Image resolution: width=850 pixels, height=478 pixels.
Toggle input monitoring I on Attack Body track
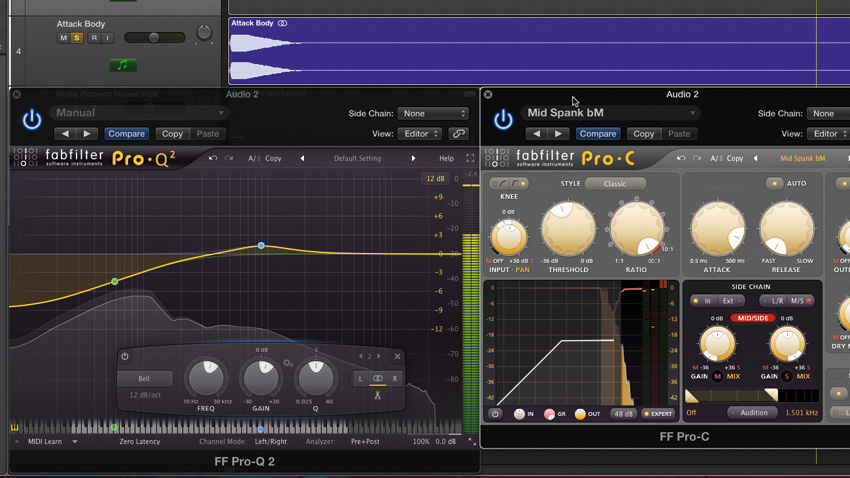[107, 38]
